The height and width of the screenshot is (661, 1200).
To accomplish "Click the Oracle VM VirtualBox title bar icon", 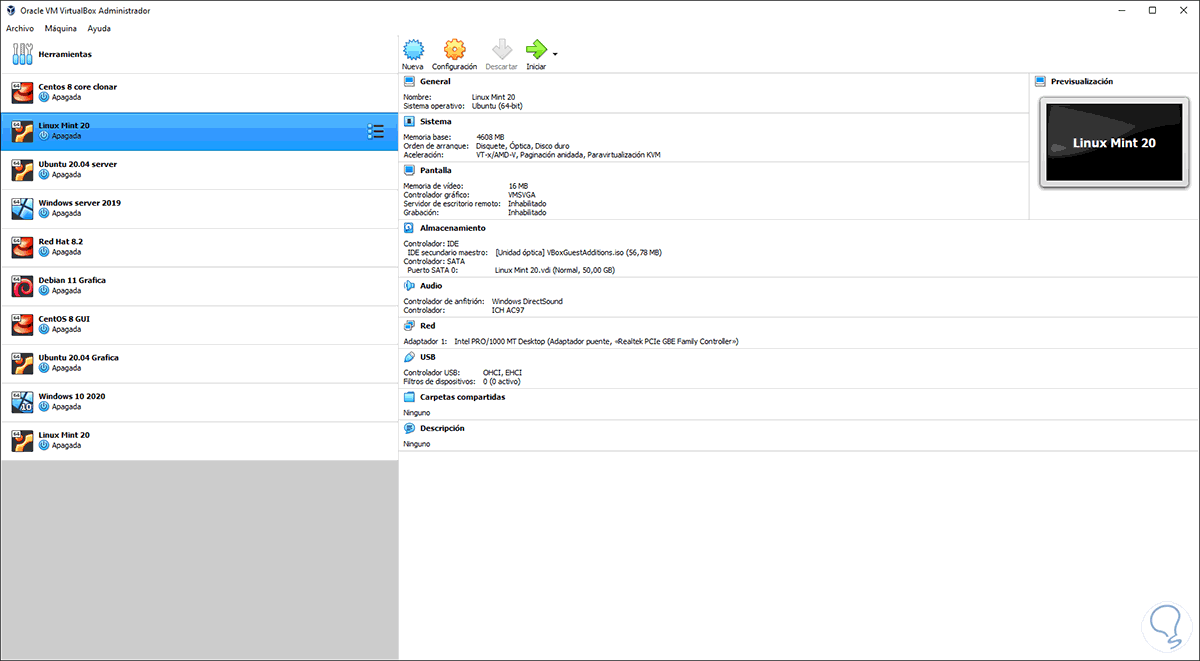I will (11, 9).
